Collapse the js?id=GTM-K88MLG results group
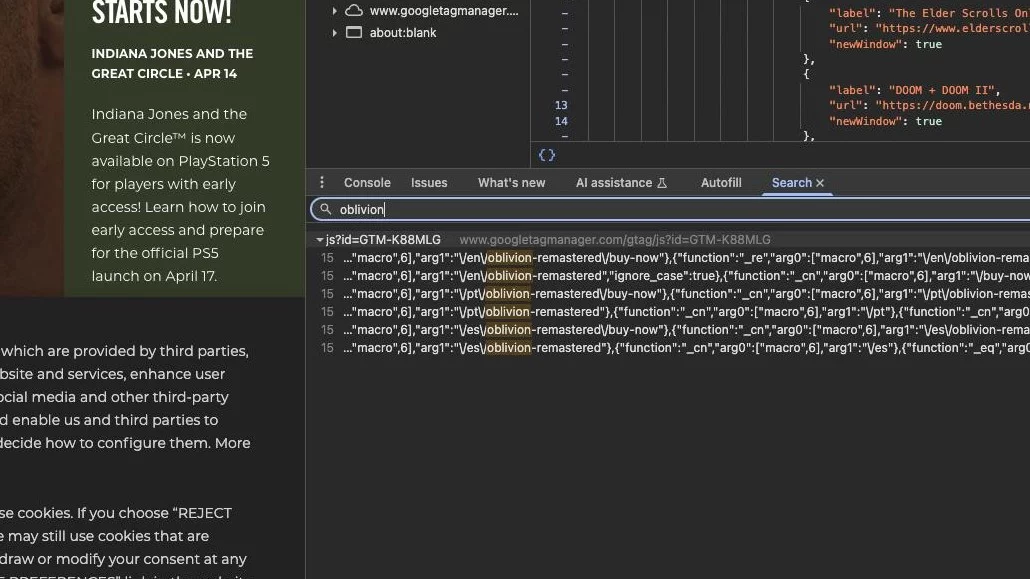 (x=319, y=240)
